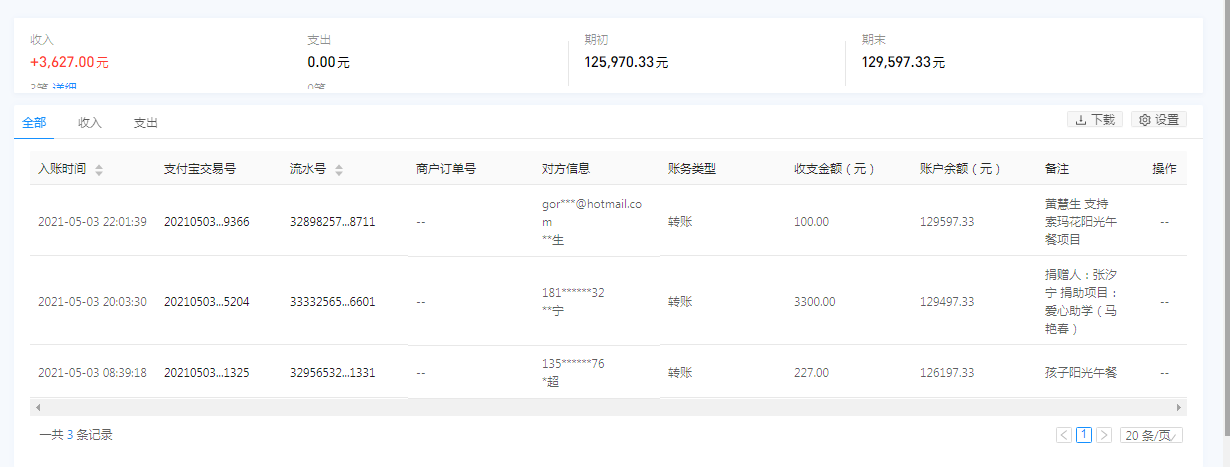Image resolution: width=1230 pixels, height=467 pixels.
Task: Go to next page arrow
Action: 1104,435
